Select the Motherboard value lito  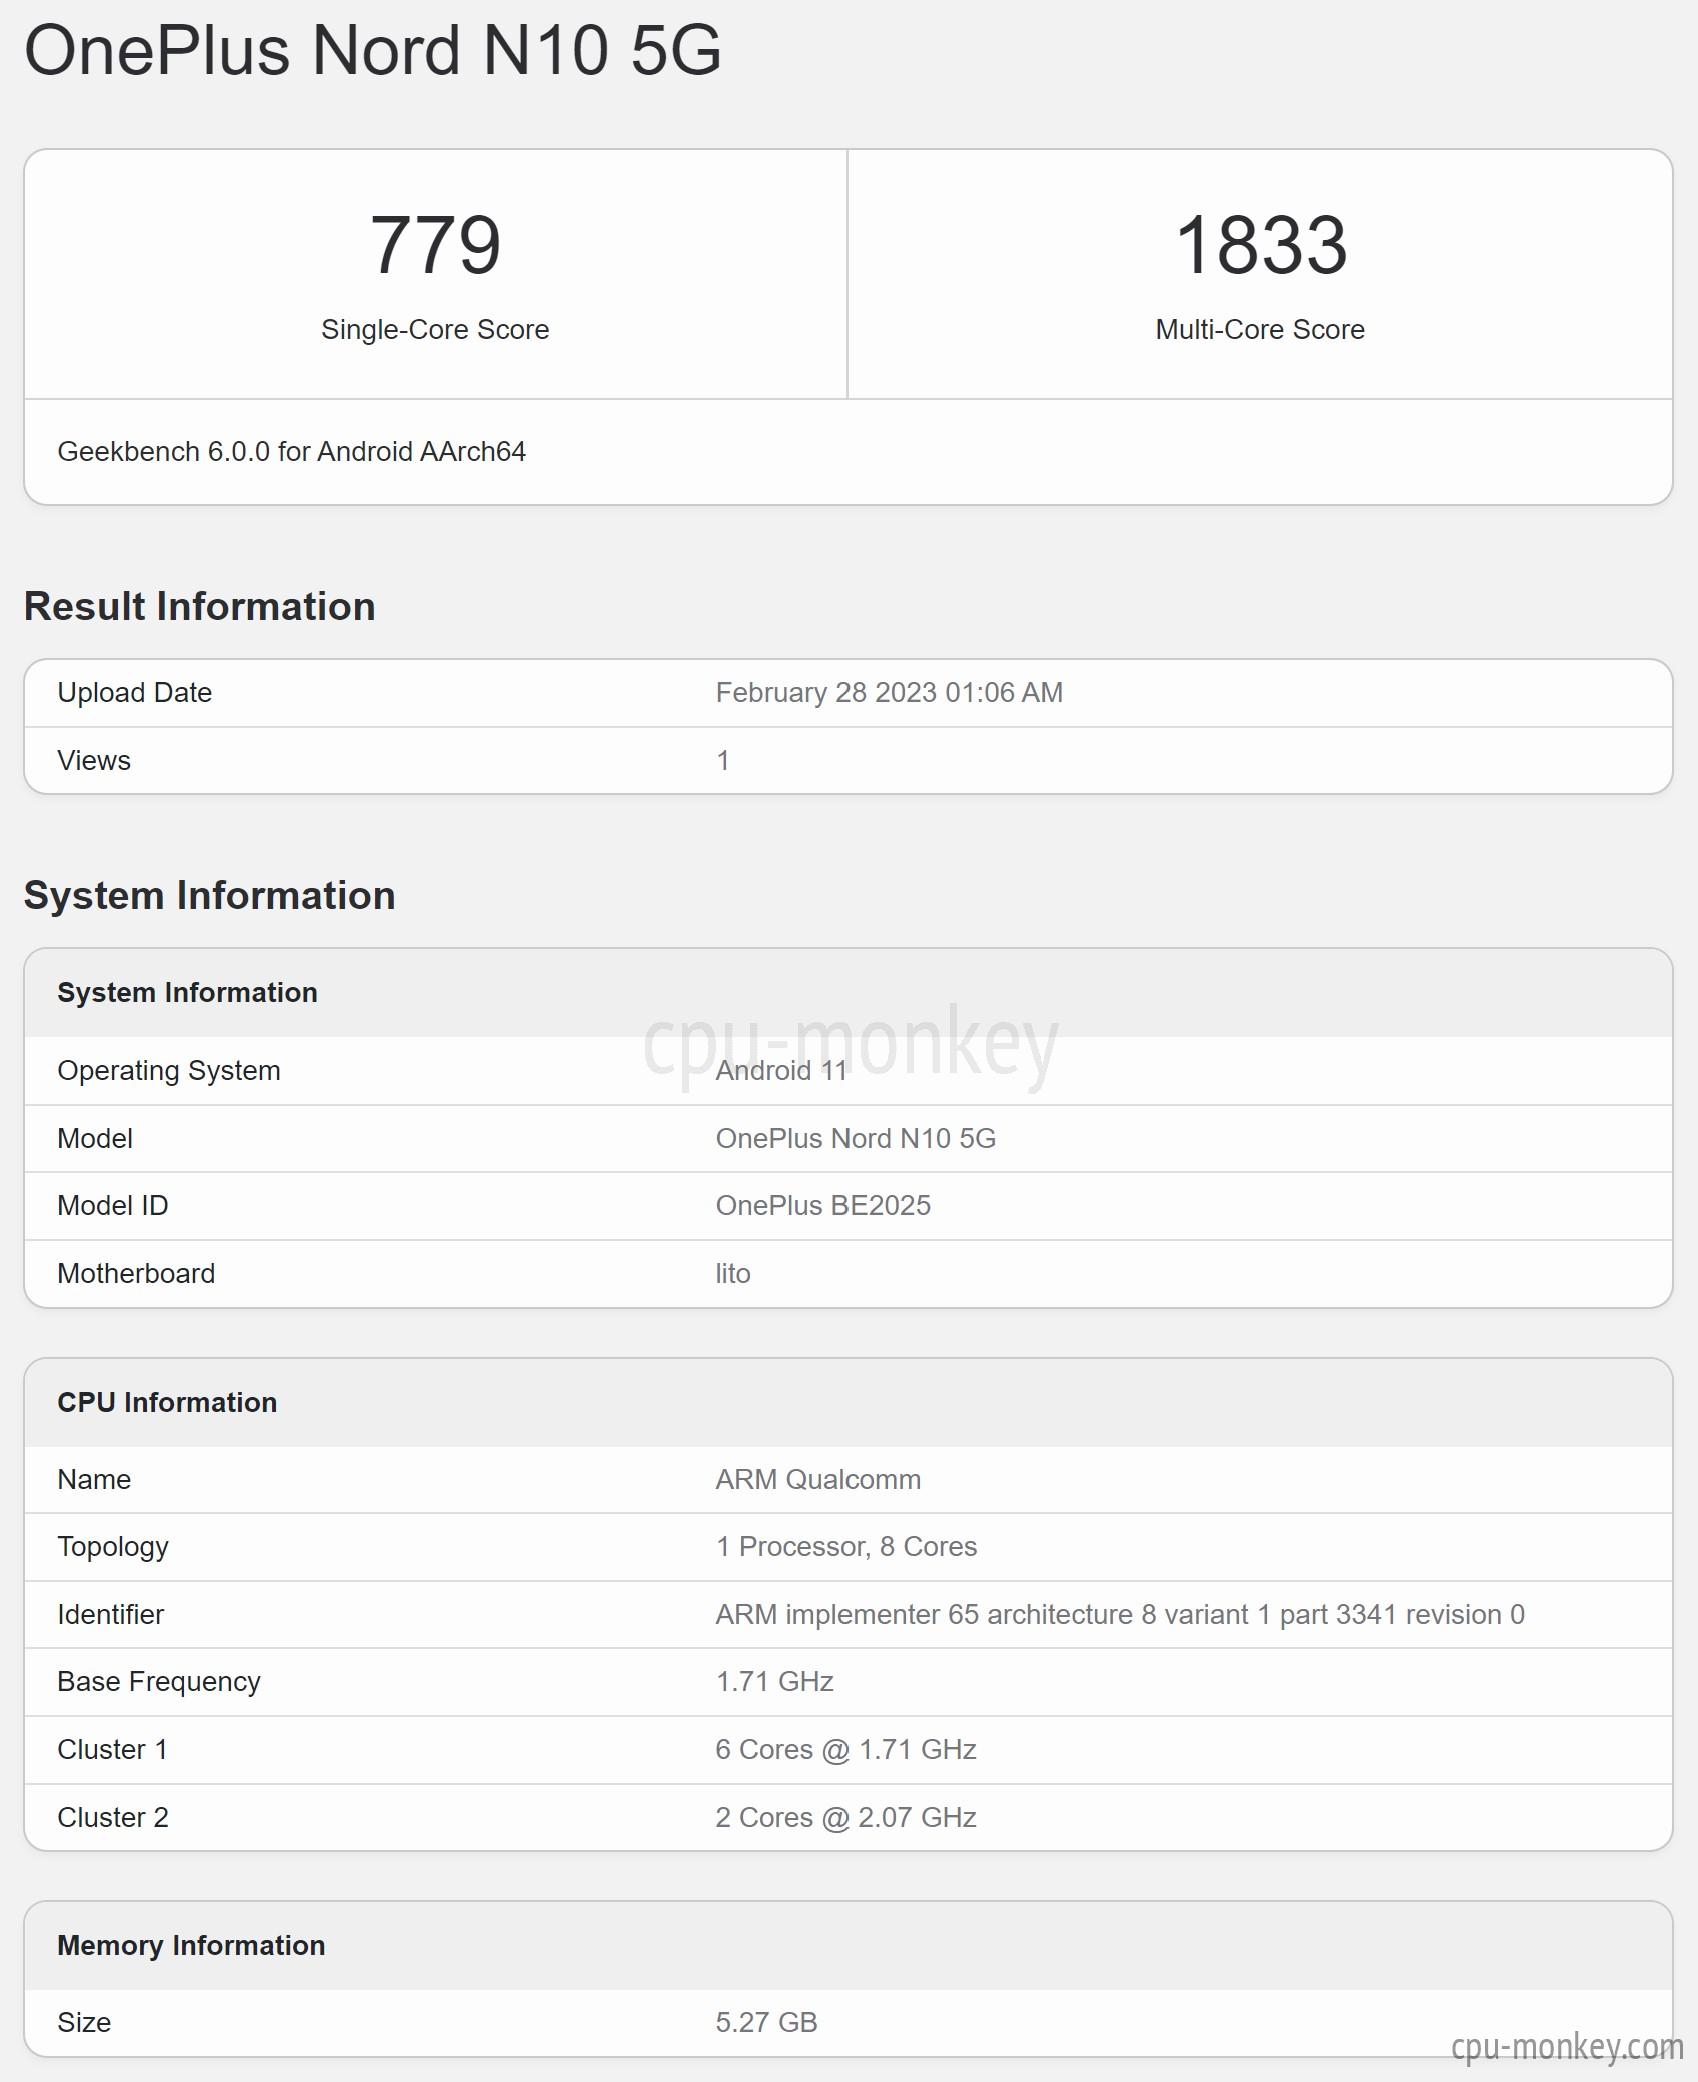pos(733,1274)
